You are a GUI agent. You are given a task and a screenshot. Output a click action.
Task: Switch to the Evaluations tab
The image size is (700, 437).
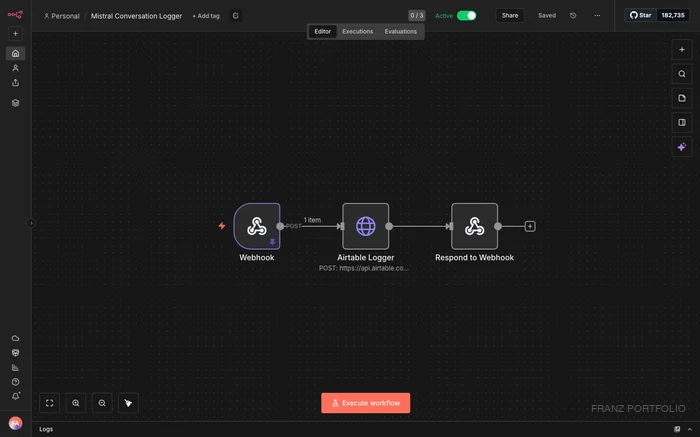click(x=400, y=31)
